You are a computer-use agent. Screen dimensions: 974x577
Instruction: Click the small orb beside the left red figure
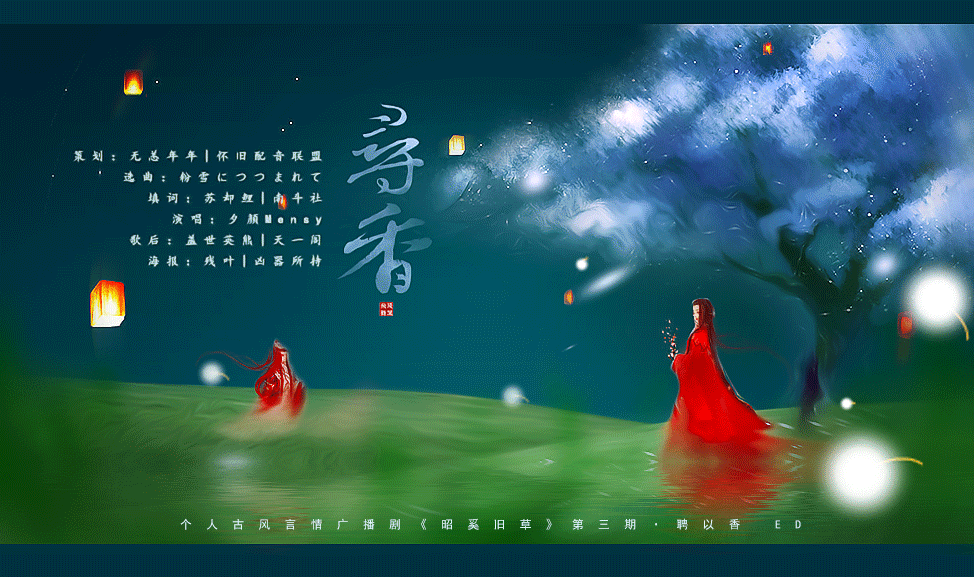pyautogui.click(x=213, y=373)
